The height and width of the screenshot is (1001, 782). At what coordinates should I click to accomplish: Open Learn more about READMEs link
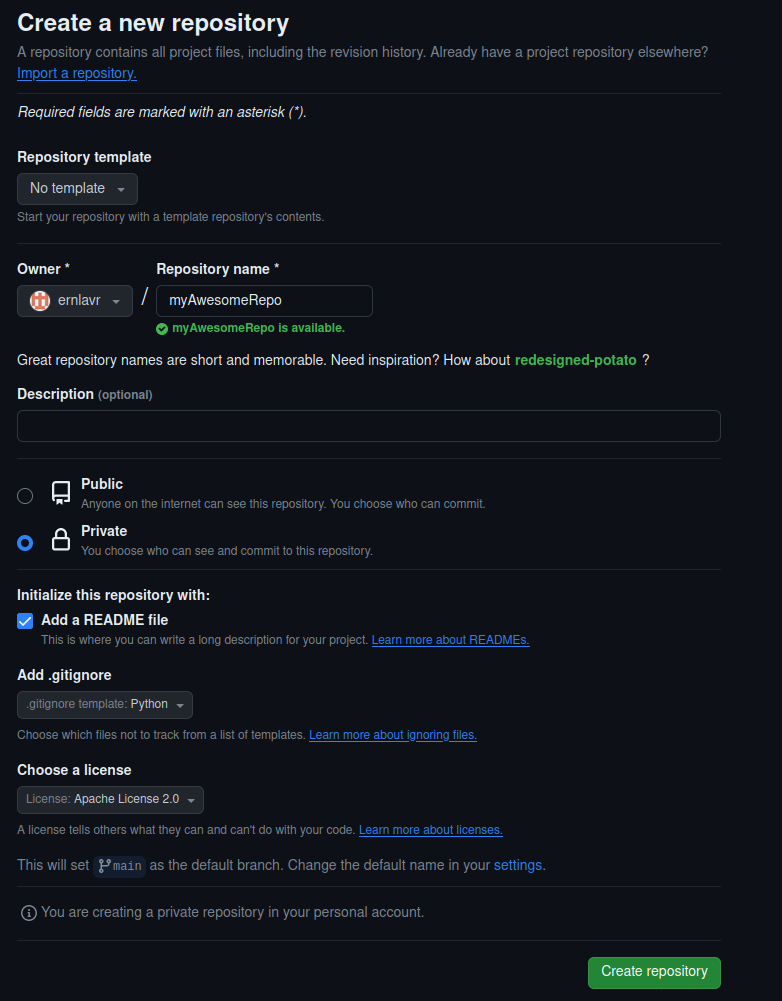(x=449, y=640)
